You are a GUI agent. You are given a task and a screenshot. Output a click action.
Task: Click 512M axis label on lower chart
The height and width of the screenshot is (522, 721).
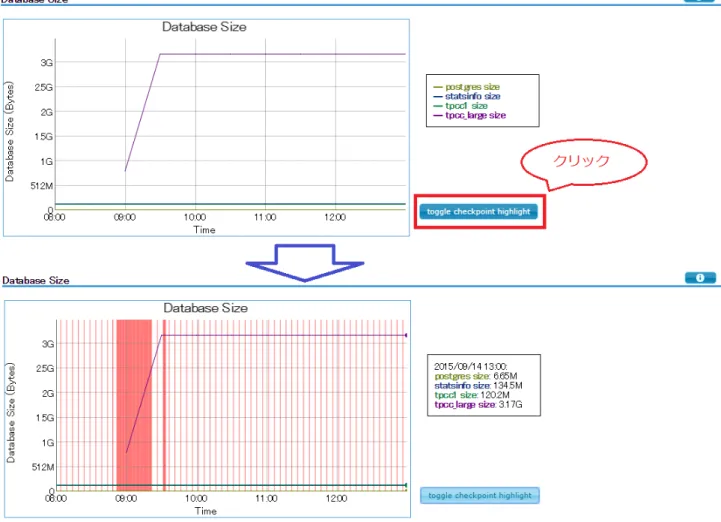43,467
